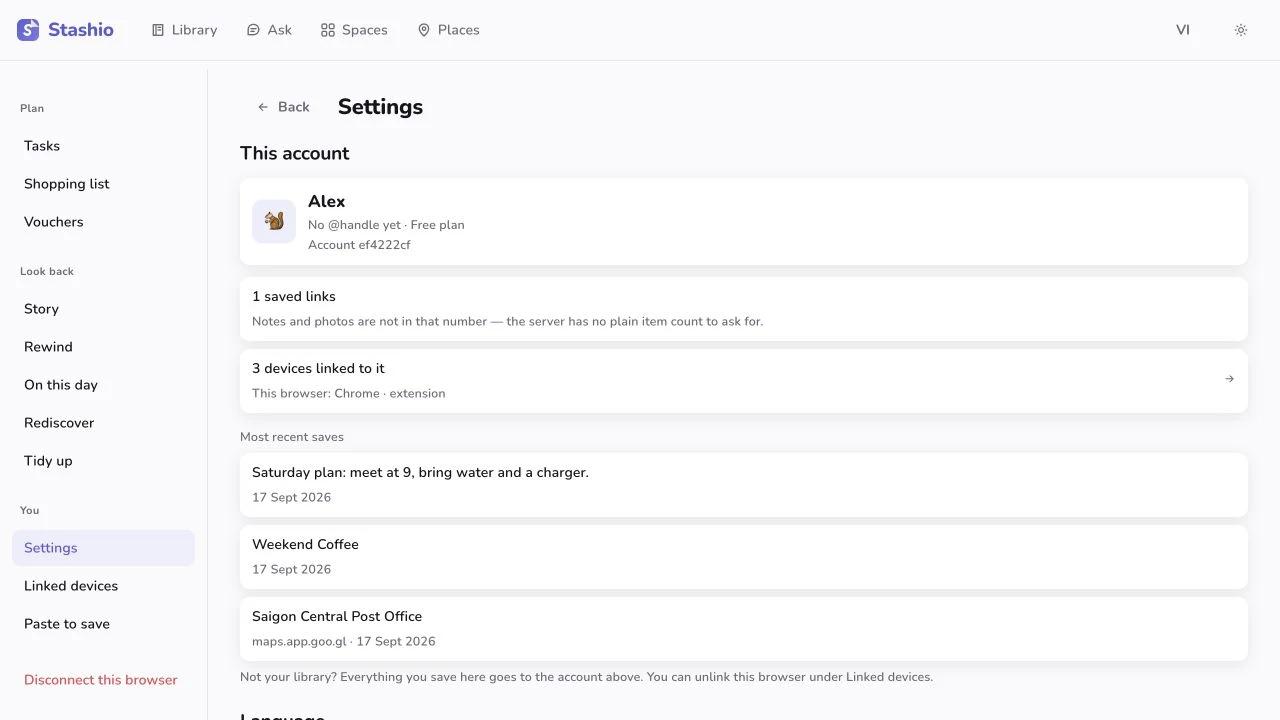This screenshot has height=720, width=1280.
Task: Click the Library book icon
Action: pos(158,30)
